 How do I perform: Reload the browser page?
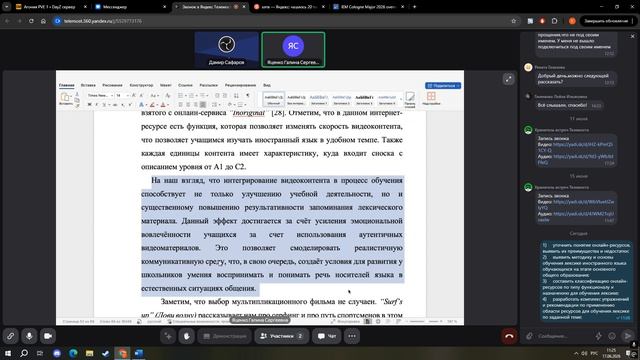click(31, 21)
